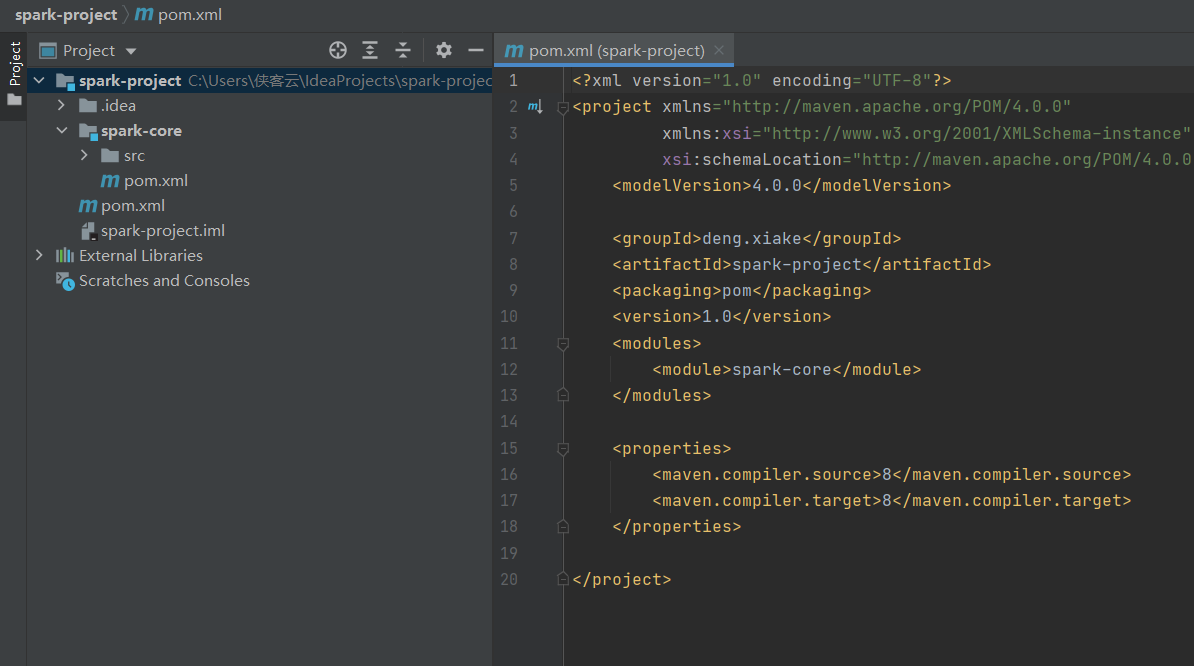This screenshot has height=666, width=1194.
Task: Click the folder icon in the left tool stripe
Action: tap(14, 100)
